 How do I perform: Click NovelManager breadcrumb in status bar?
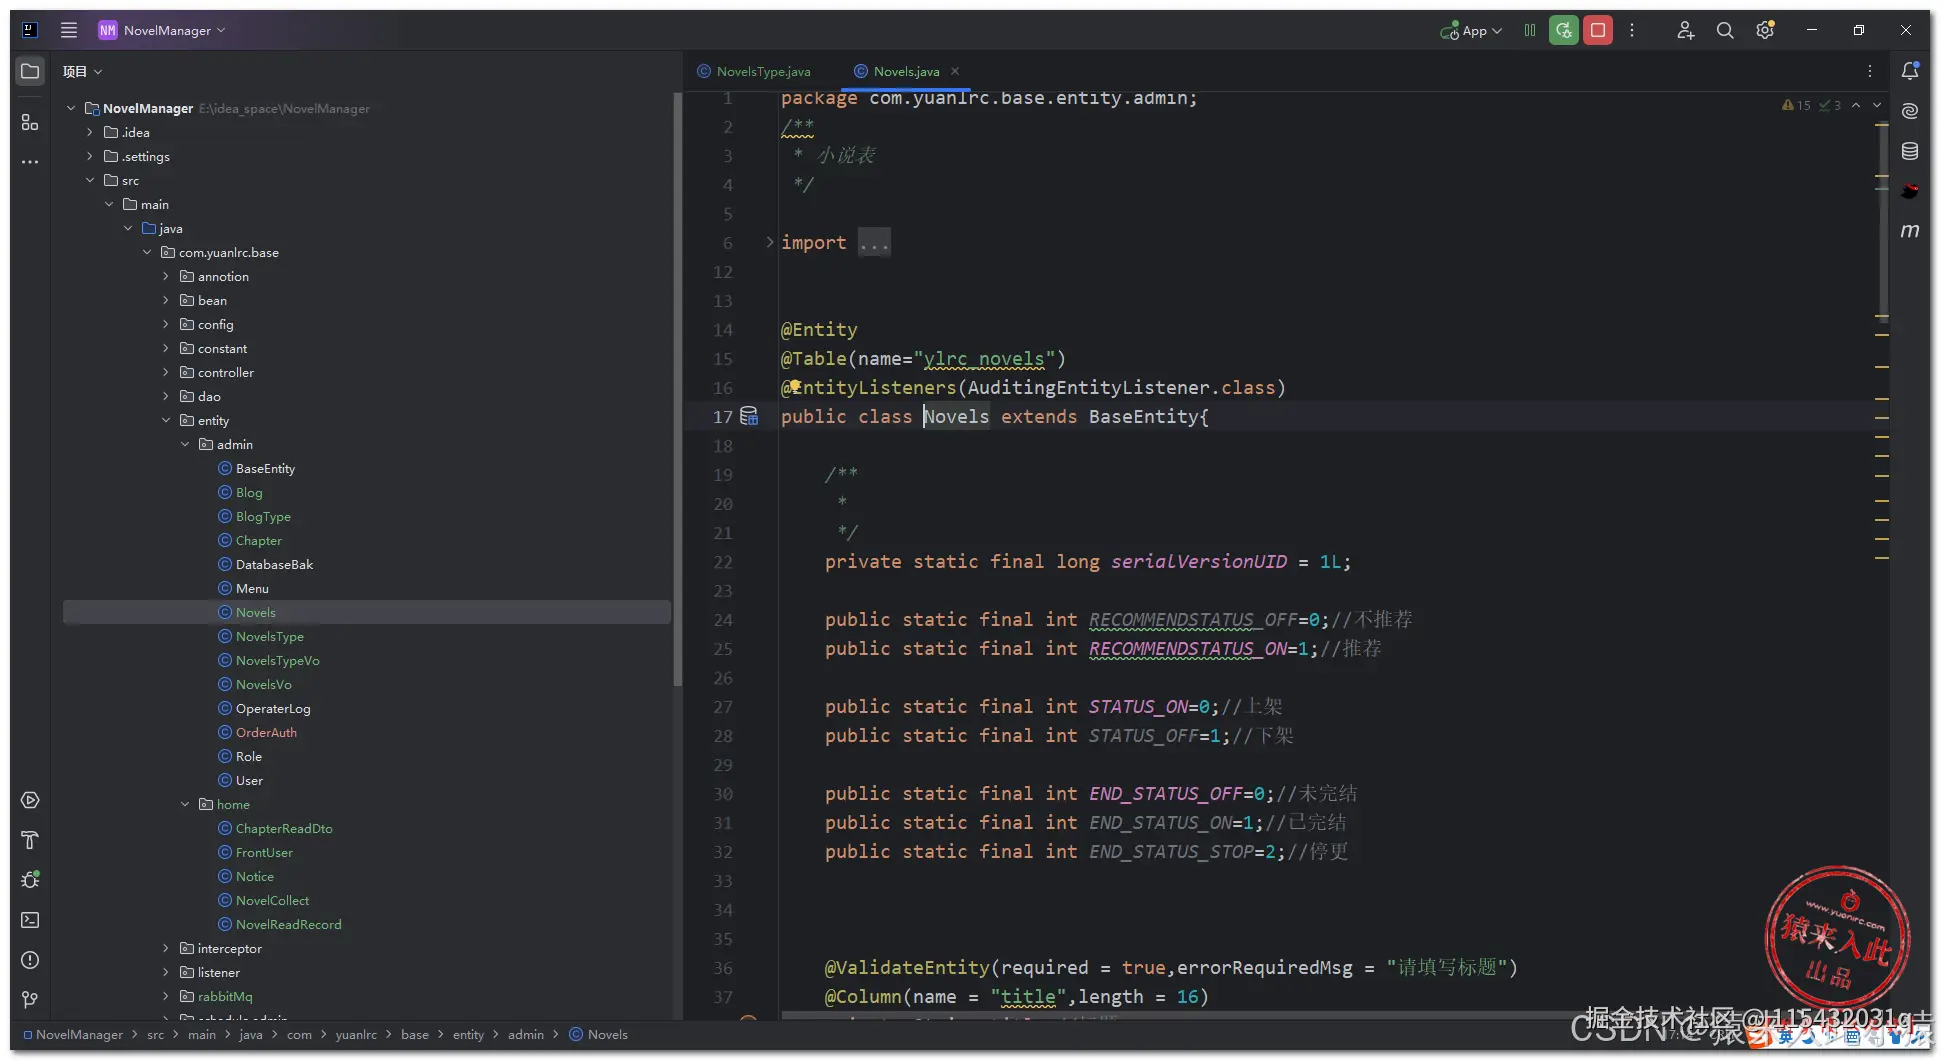(73, 1034)
